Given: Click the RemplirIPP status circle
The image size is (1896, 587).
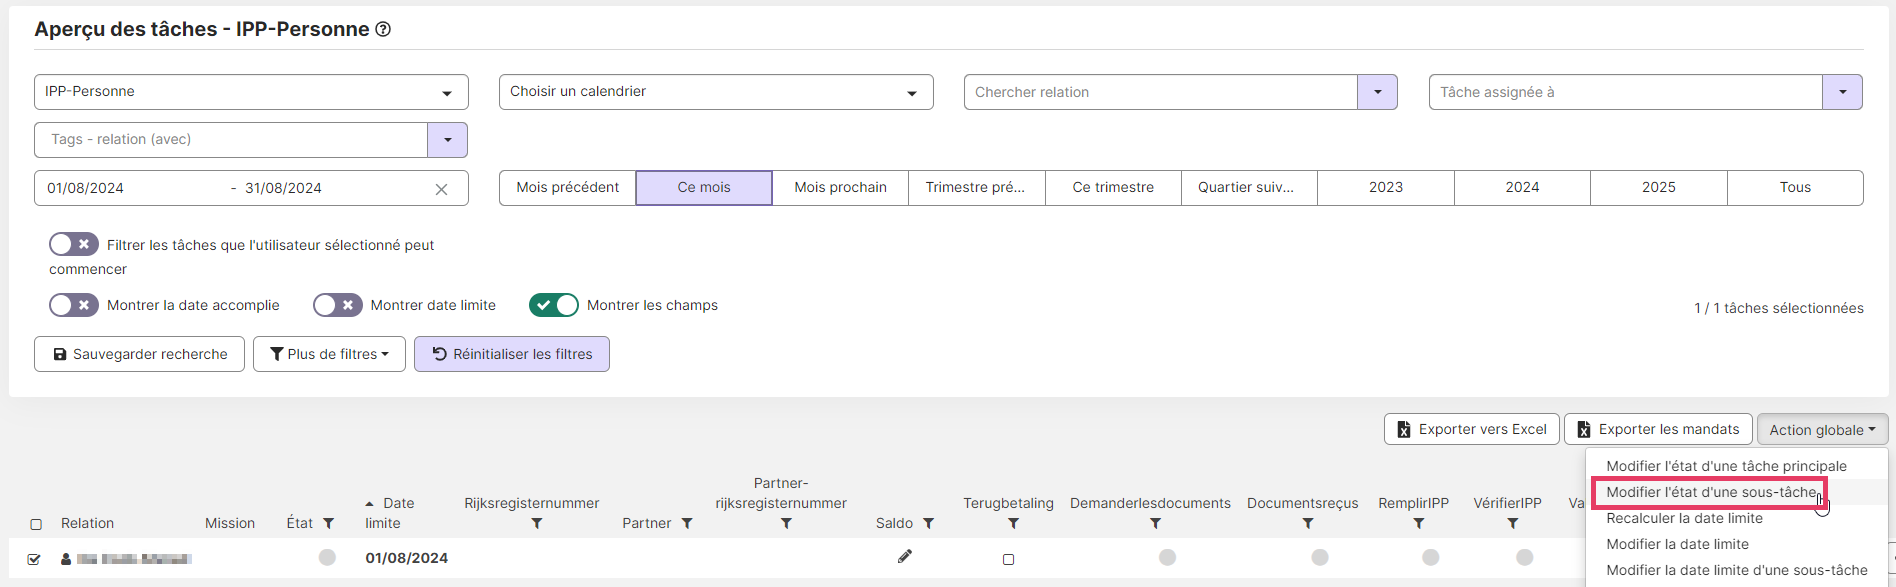Looking at the screenshot, I should 1430,557.
